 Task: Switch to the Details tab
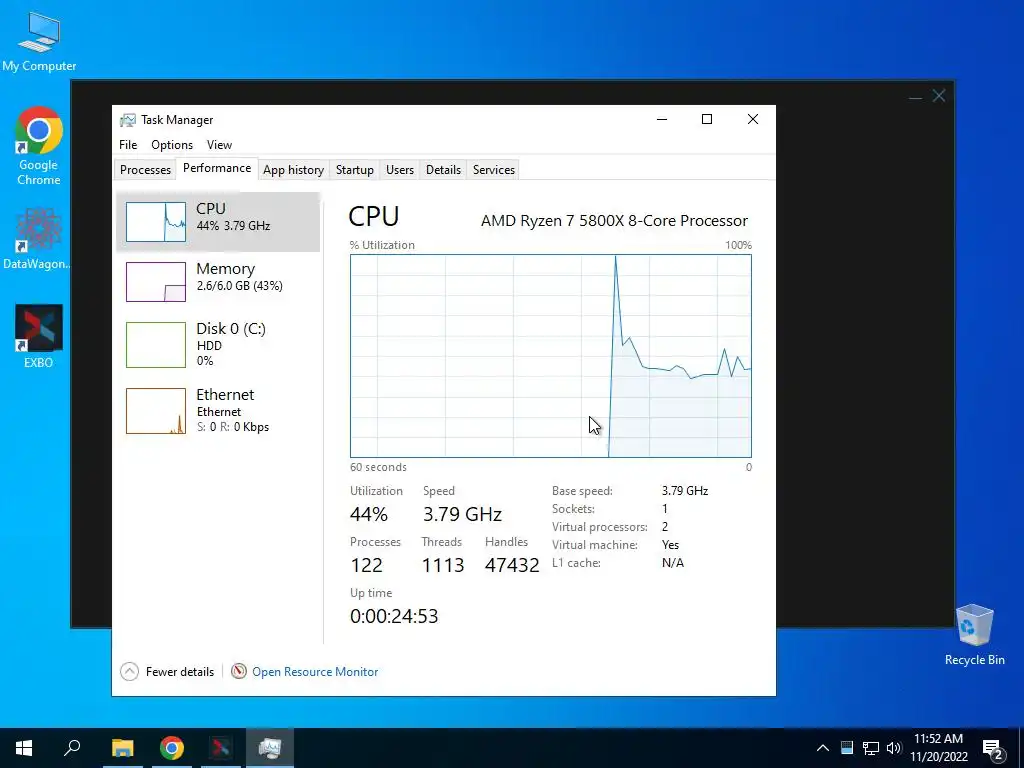click(443, 170)
